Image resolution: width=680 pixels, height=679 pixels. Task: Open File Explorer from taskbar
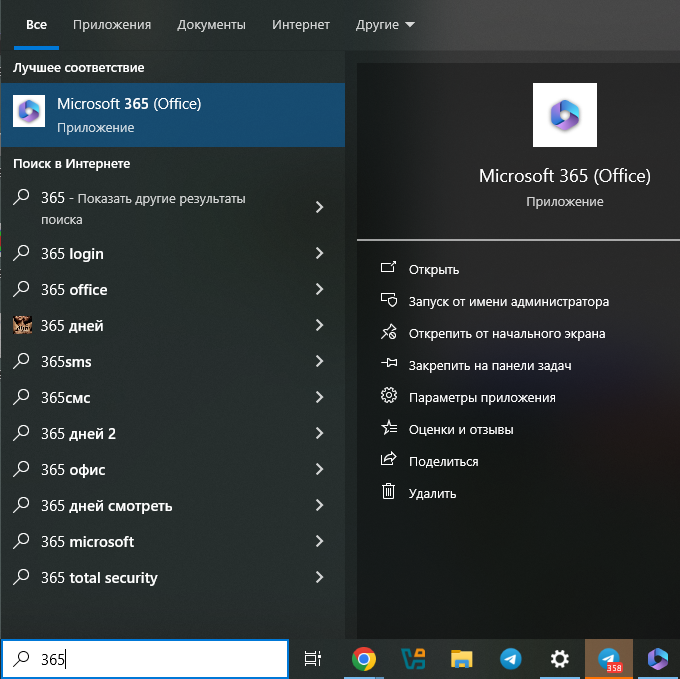click(461, 659)
